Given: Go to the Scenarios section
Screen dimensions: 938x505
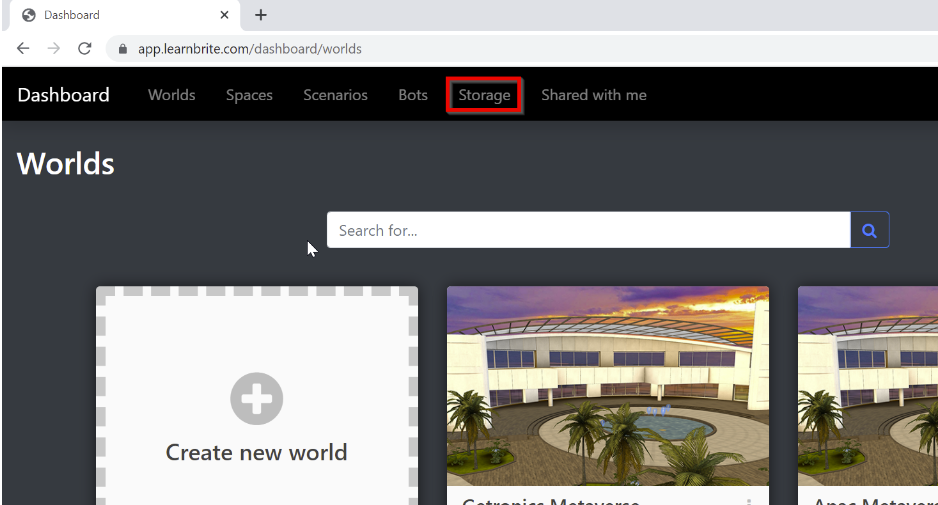Looking at the screenshot, I should pyautogui.click(x=335, y=95).
